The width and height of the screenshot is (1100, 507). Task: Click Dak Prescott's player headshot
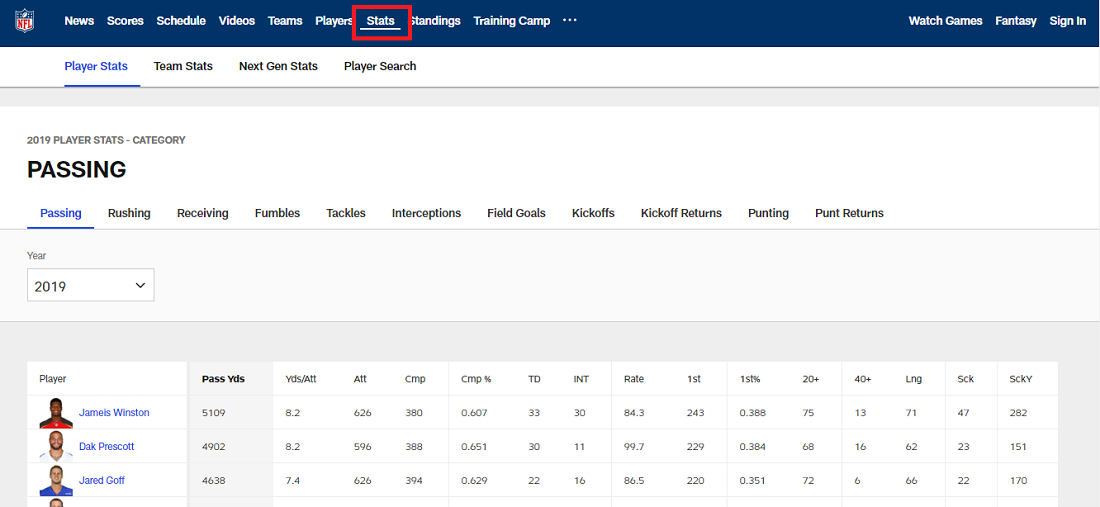(x=56, y=447)
